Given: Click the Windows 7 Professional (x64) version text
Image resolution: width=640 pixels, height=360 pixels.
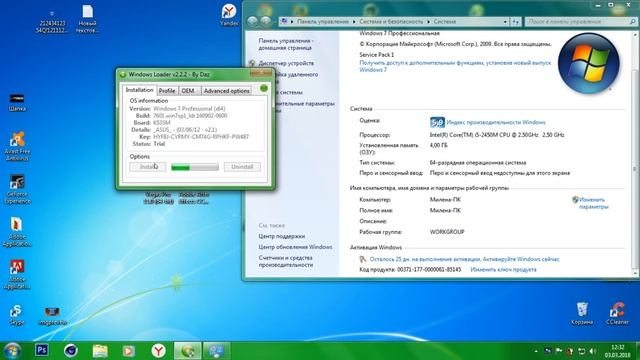Looking at the screenshot, I should pos(189,109).
